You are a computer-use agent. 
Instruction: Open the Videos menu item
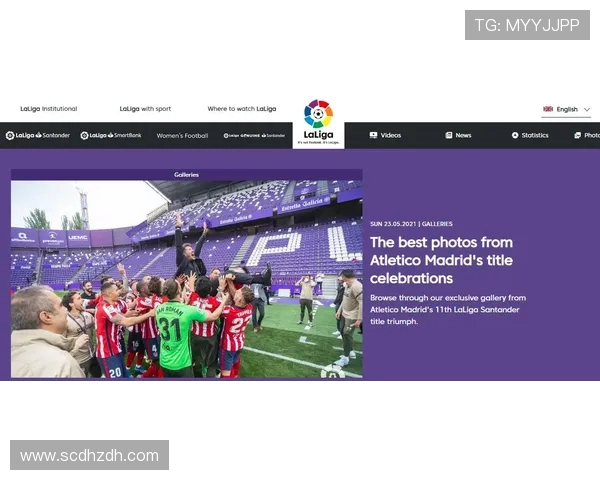pyautogui.click(x=385, y=135)
